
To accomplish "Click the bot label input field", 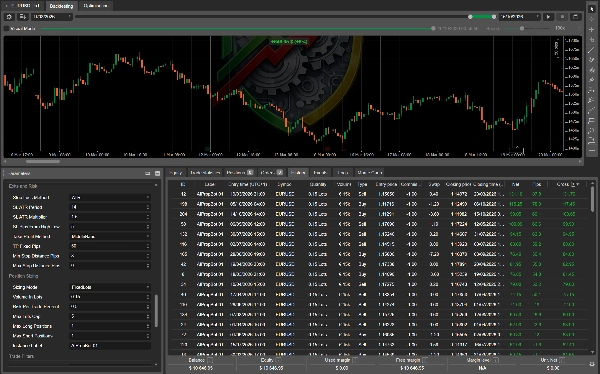I will pos(109,346).
